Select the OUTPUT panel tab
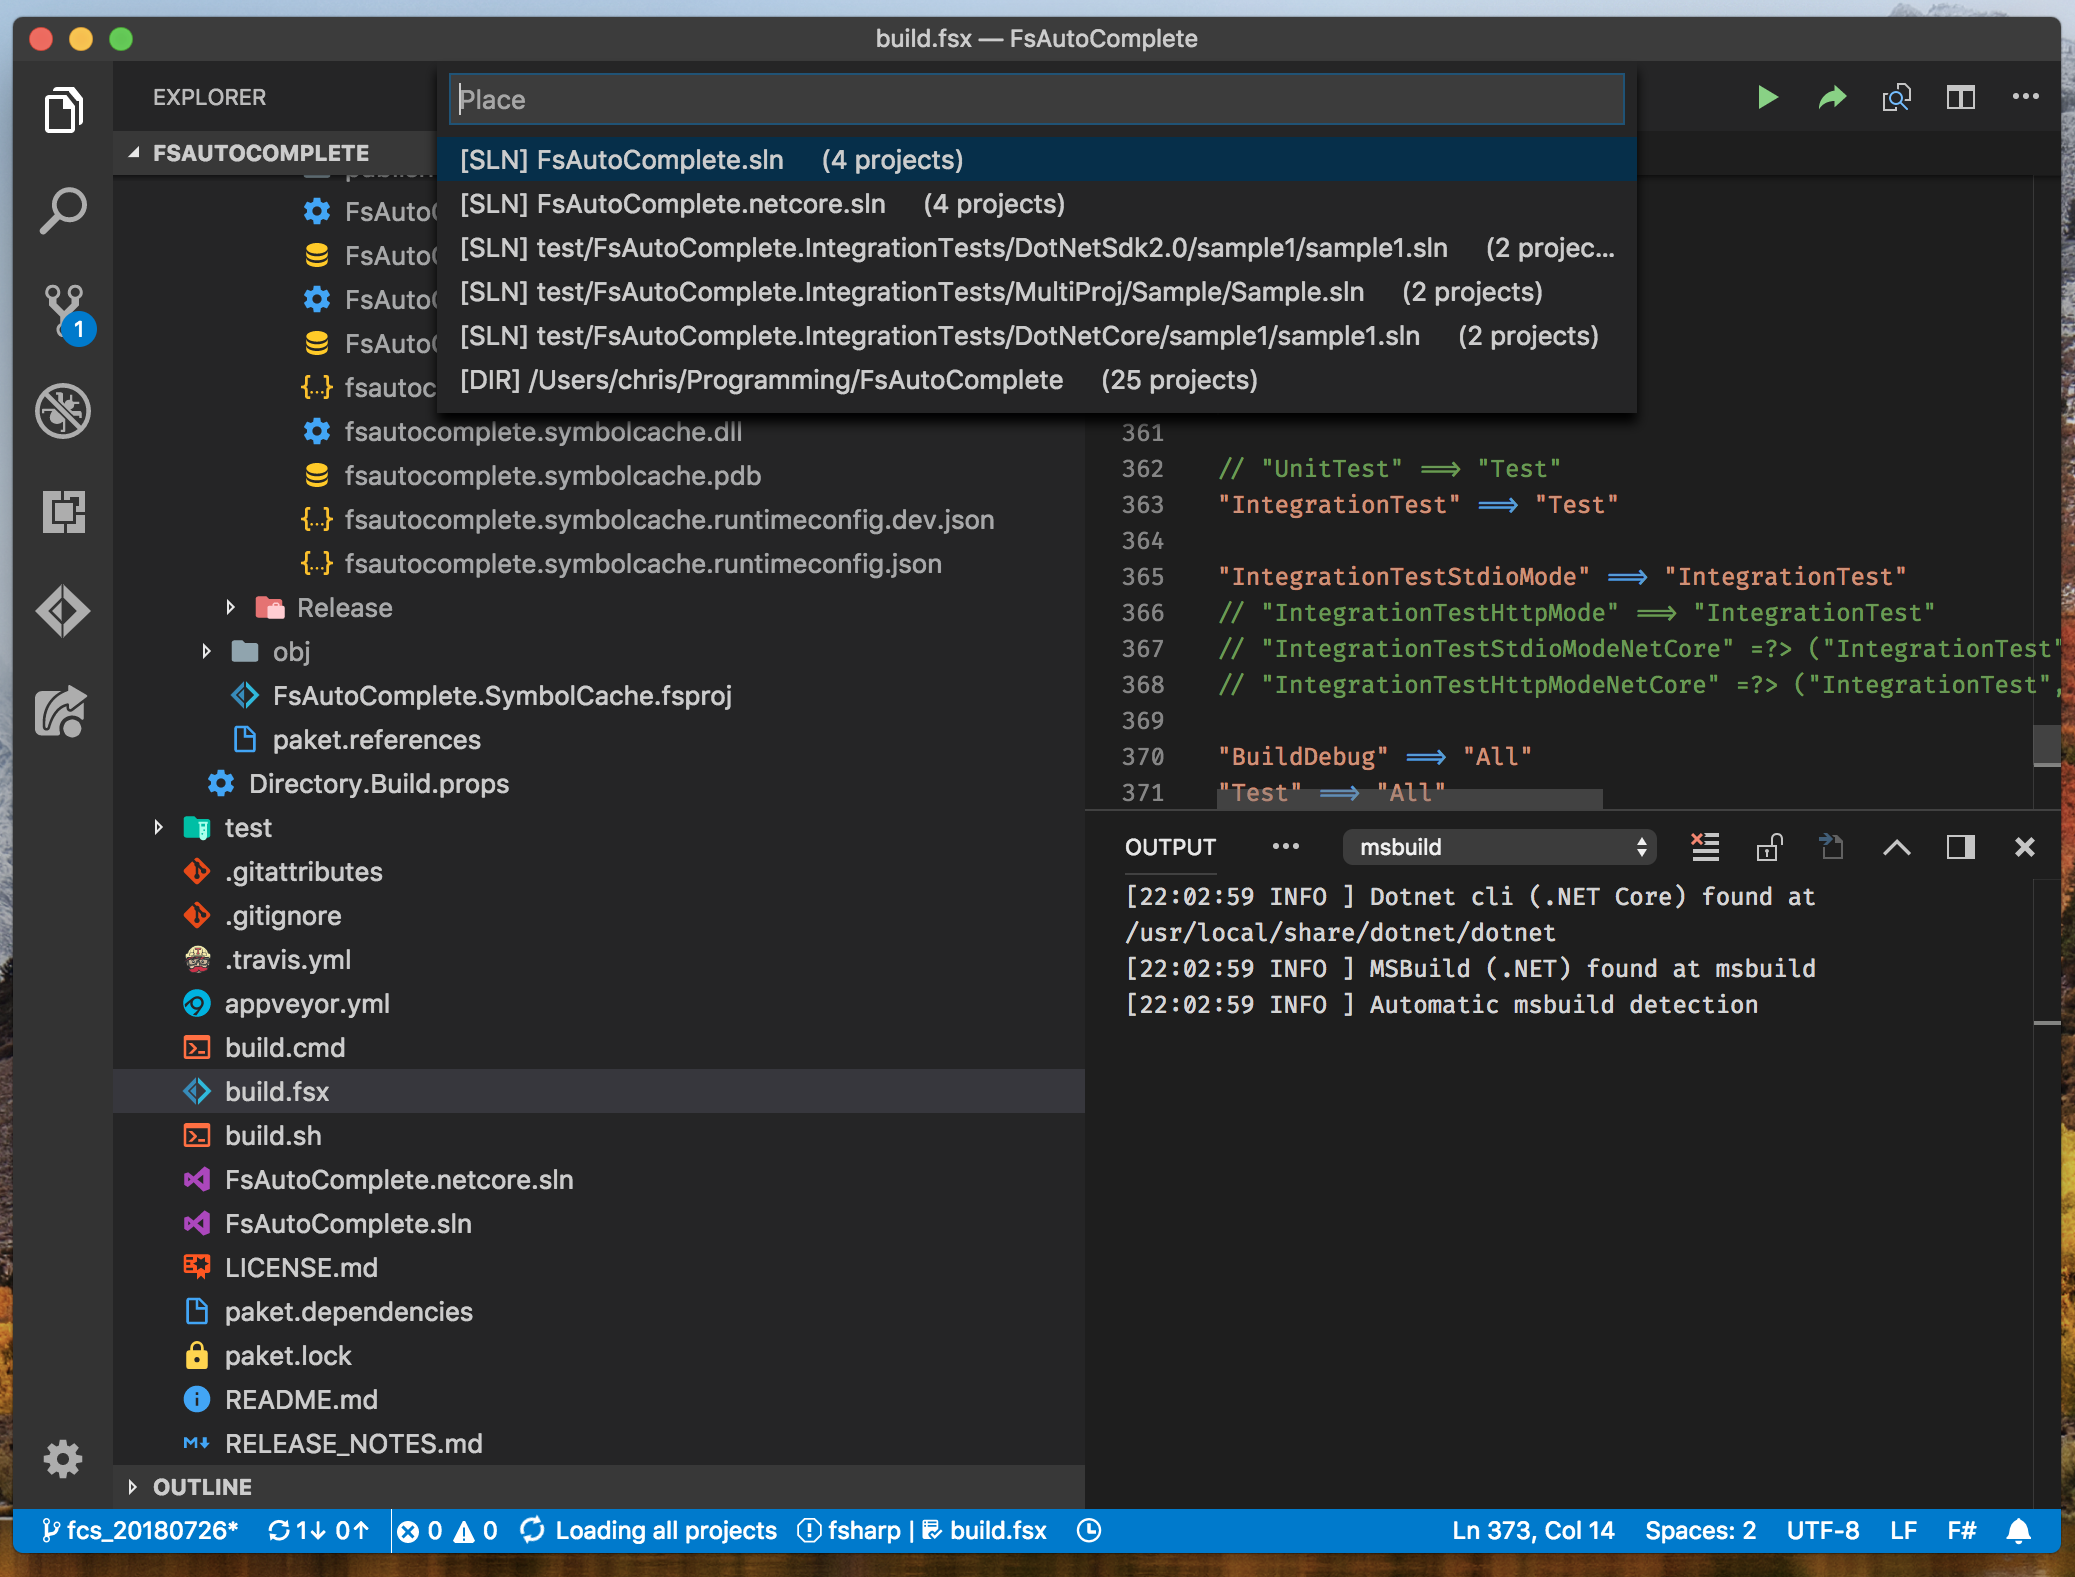 tap(1170, 847)
